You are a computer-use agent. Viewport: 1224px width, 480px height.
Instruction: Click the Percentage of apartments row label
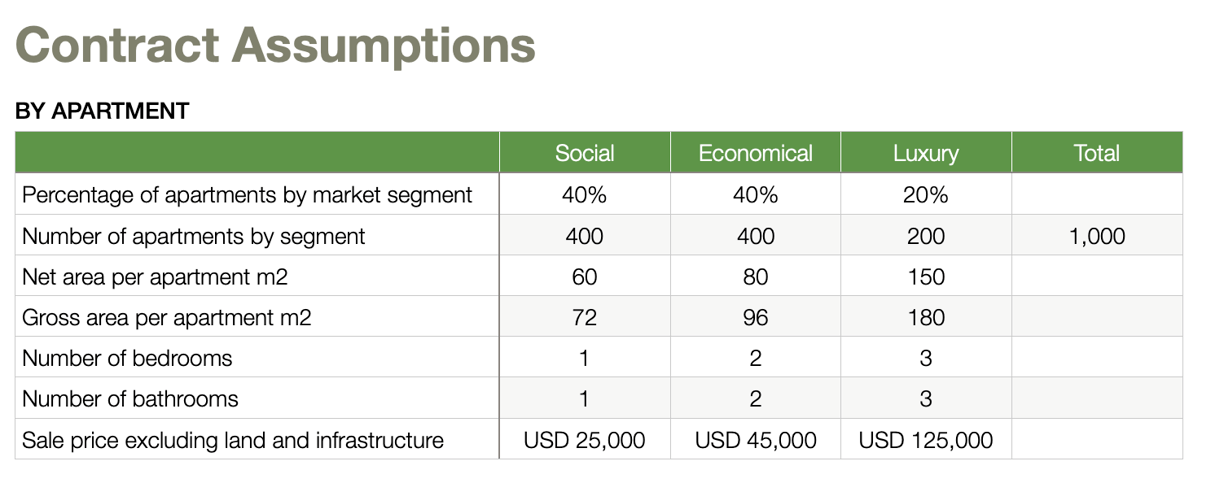[x=247, y=195]
